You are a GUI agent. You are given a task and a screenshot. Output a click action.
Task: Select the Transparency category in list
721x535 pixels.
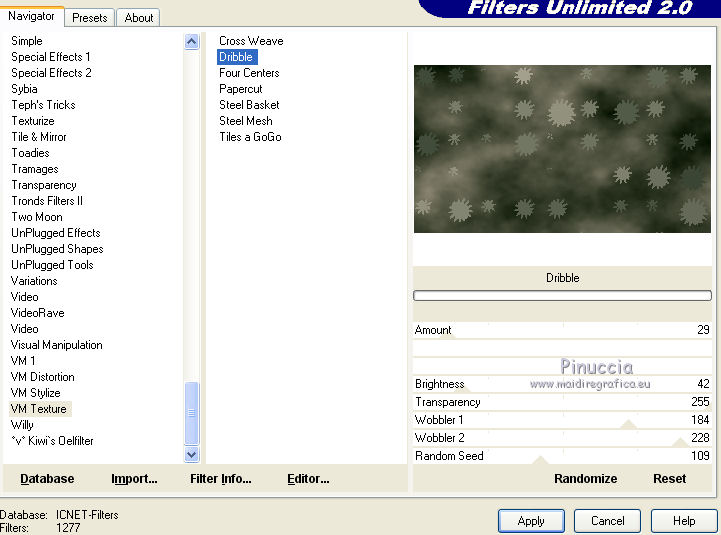click(x=44, y=185)
